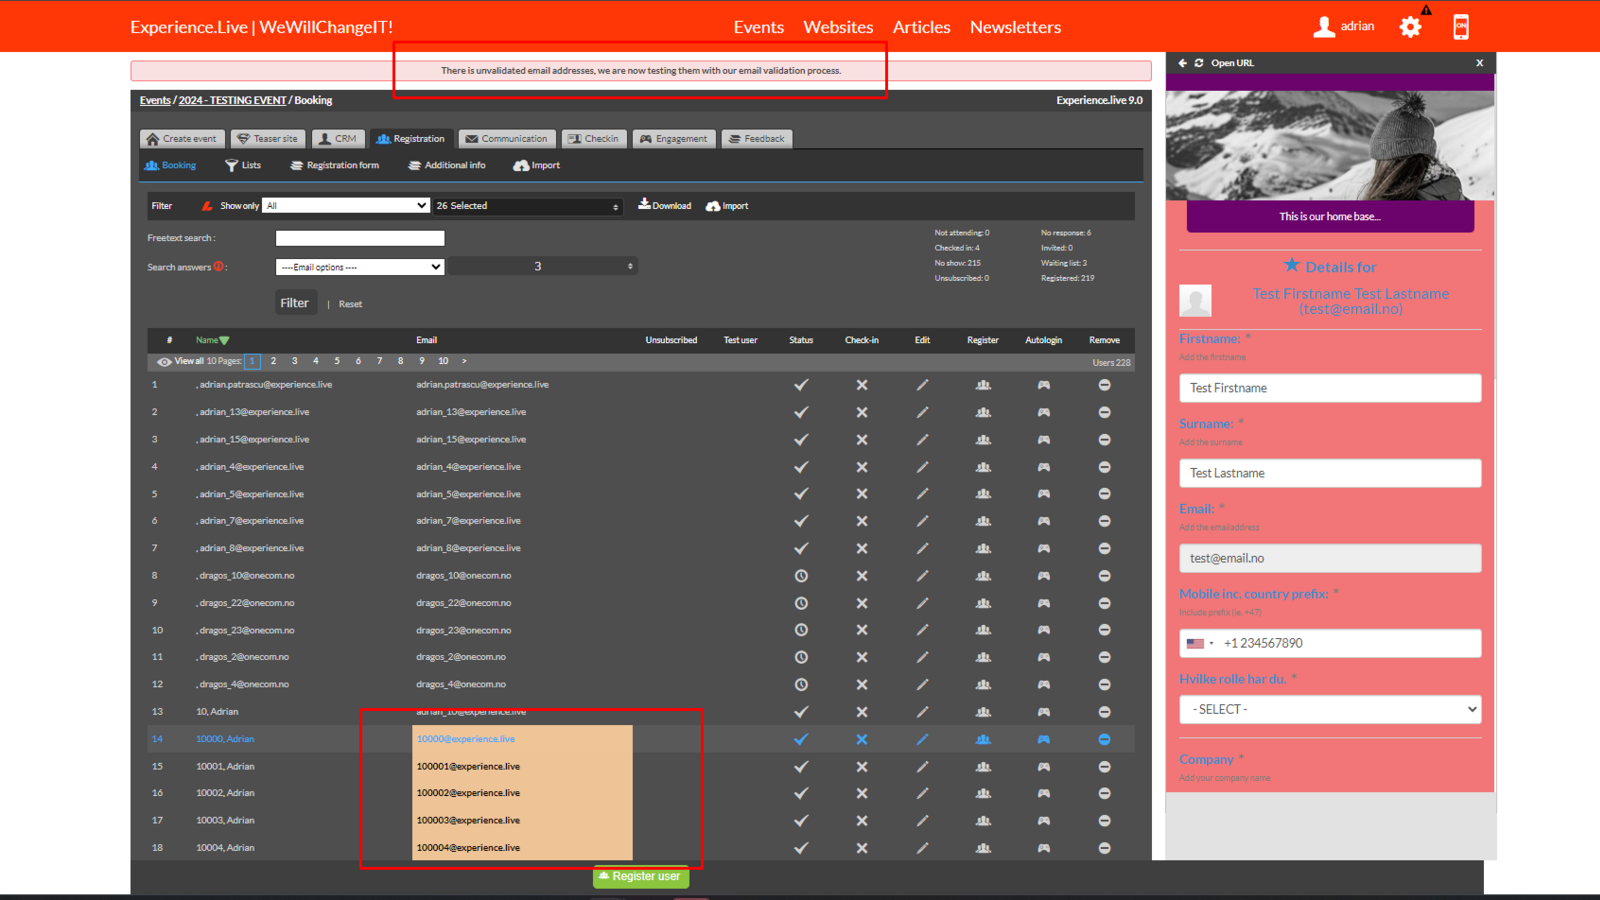Screen dimensions: 1600x900
Task: Click the Freetext search input field
Action: point(360,238)
